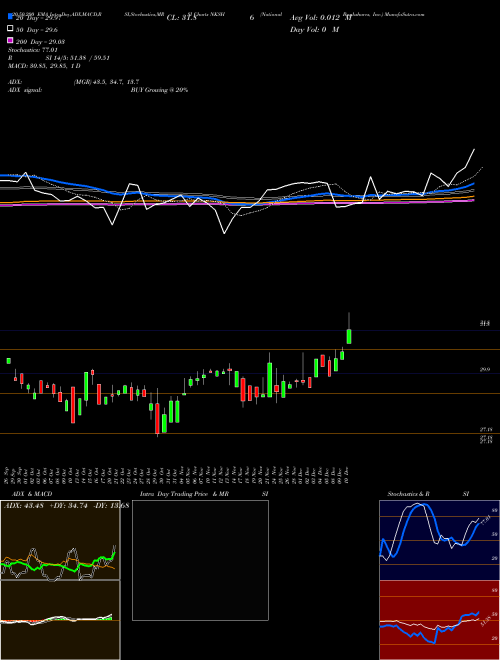The image size is (500, 660).
Task: Click the magenta 200 Day EMA legend swatch
Action: point(11,40)
